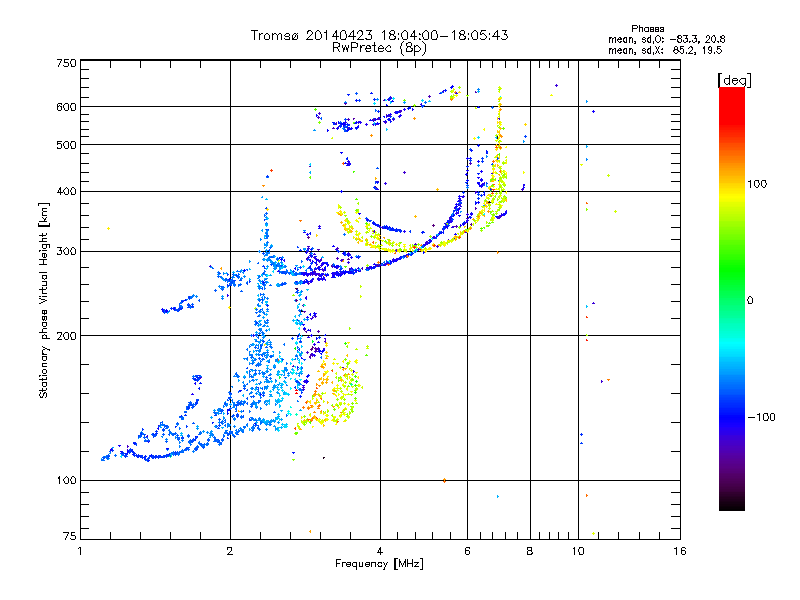Image resolution: width=800 pixels, height=600 pixels.
Task: Click the x-axis tick label '1'
Action: coord(80,551)
